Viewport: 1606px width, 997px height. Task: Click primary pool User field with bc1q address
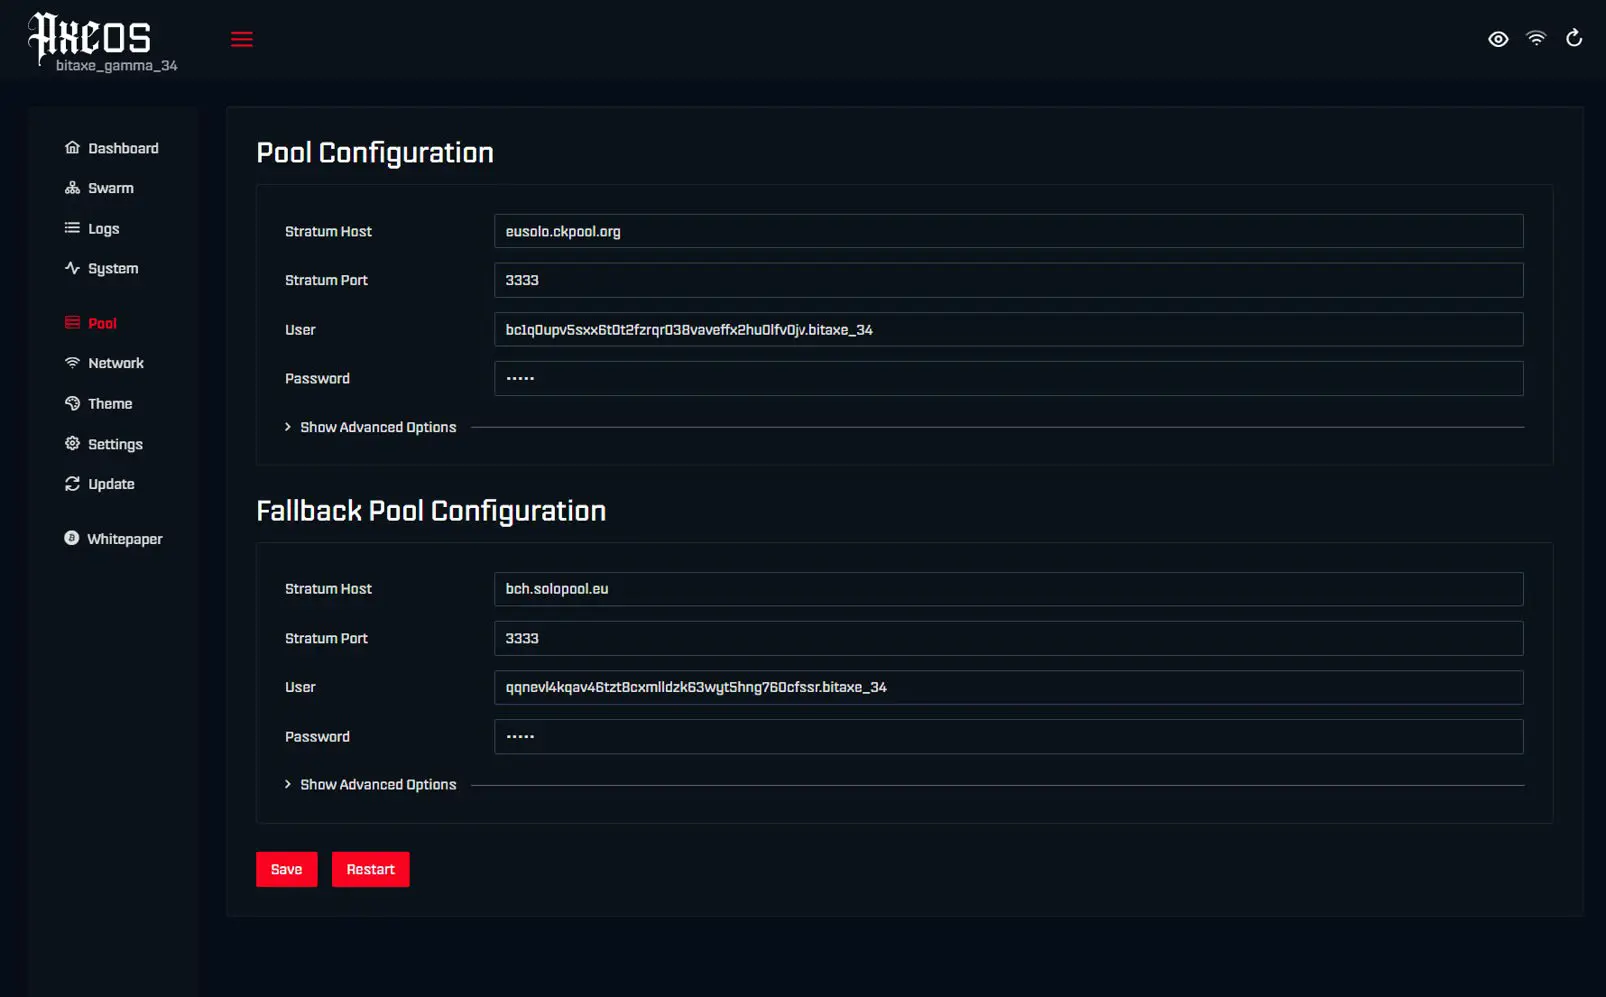point(1008,329)
